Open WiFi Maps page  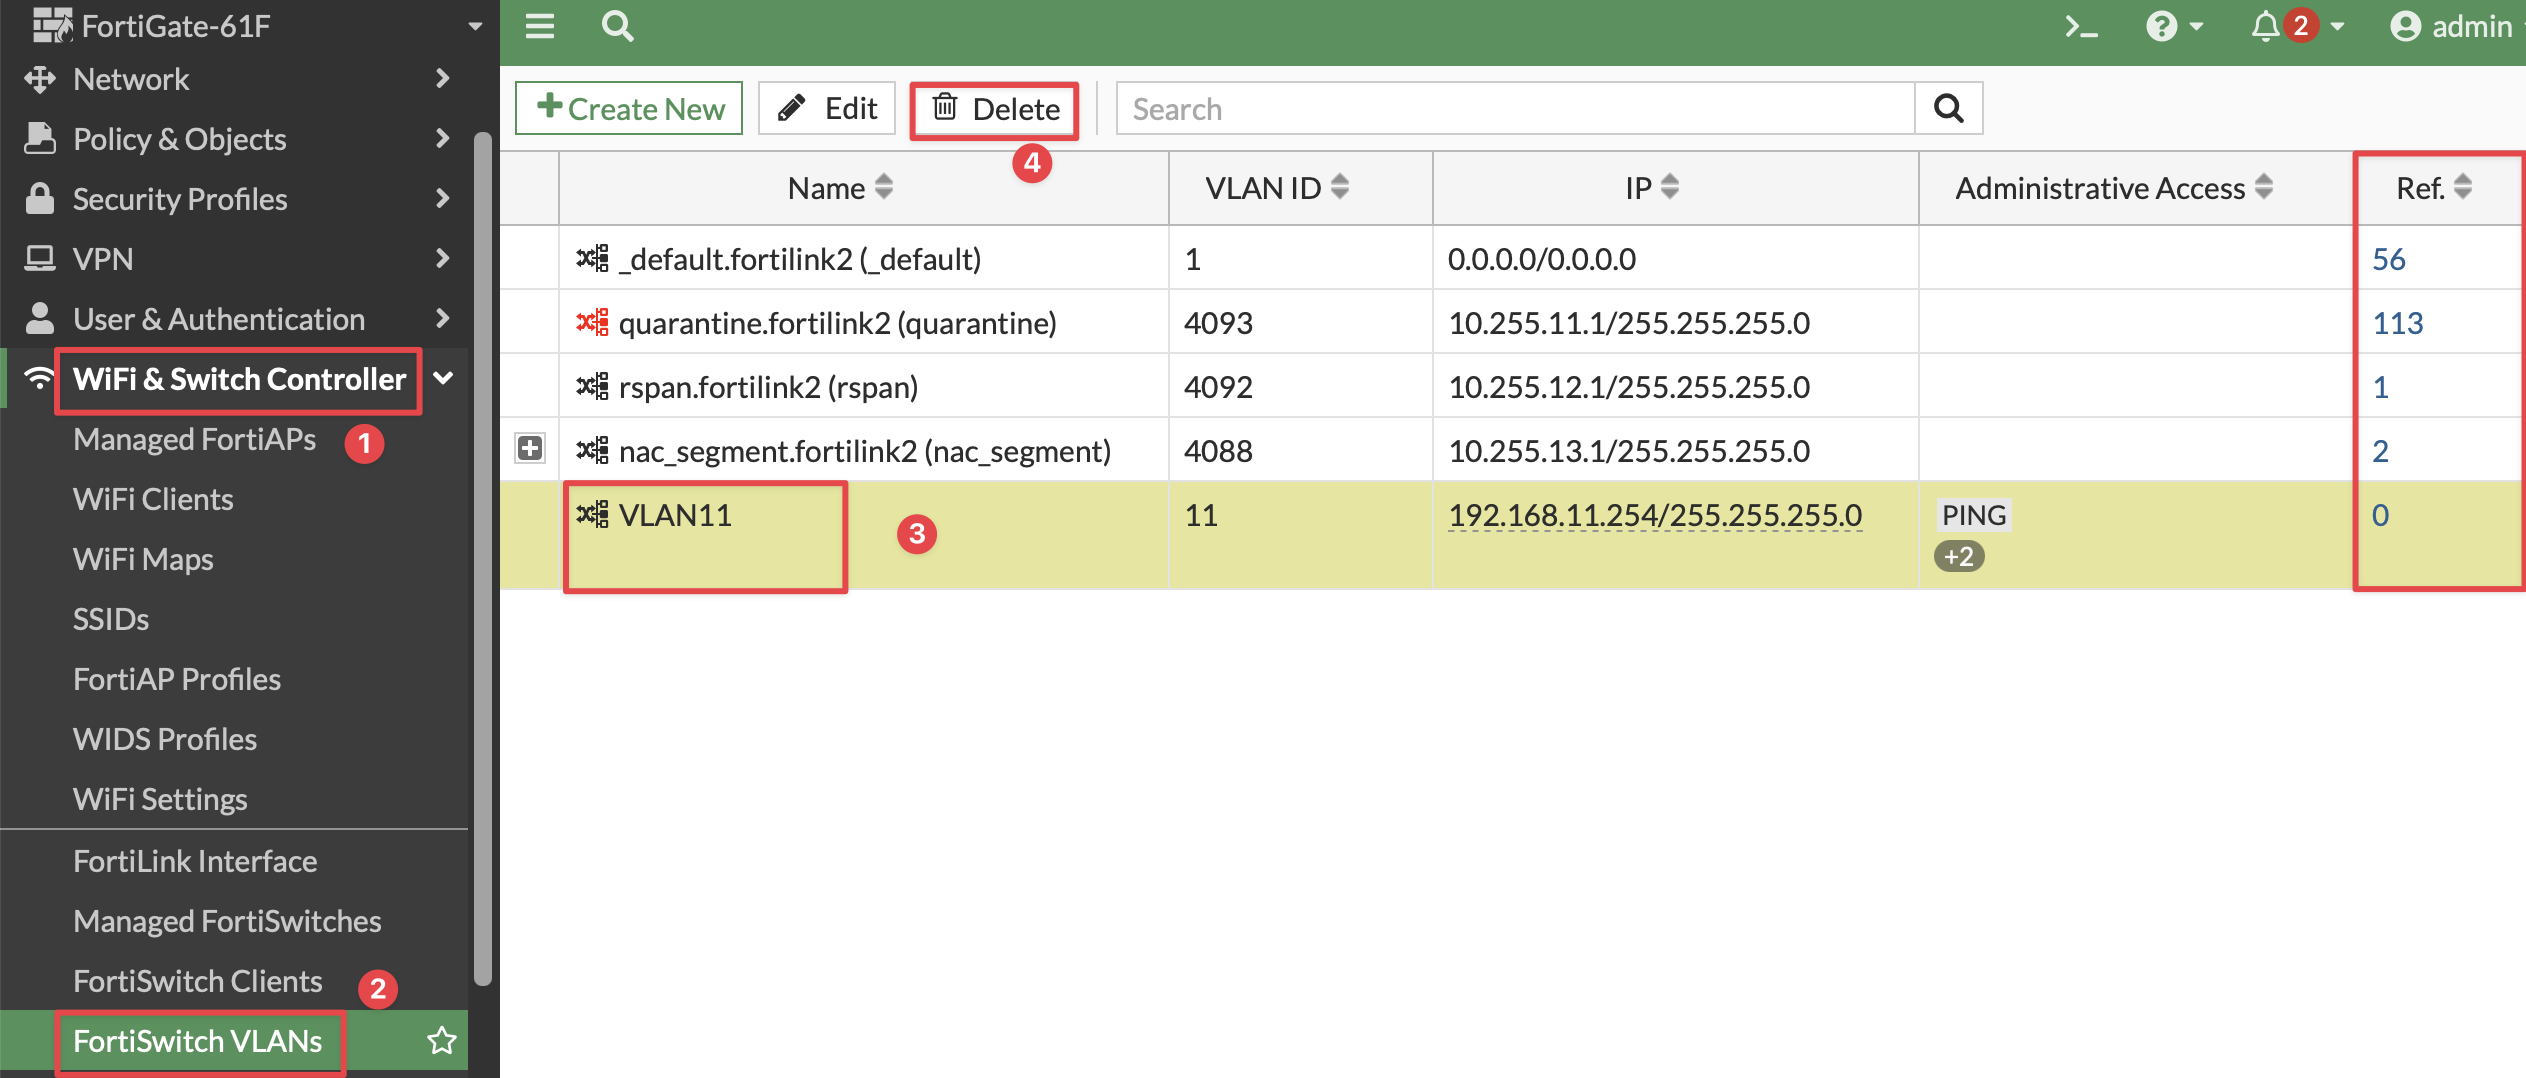(143, 559)
